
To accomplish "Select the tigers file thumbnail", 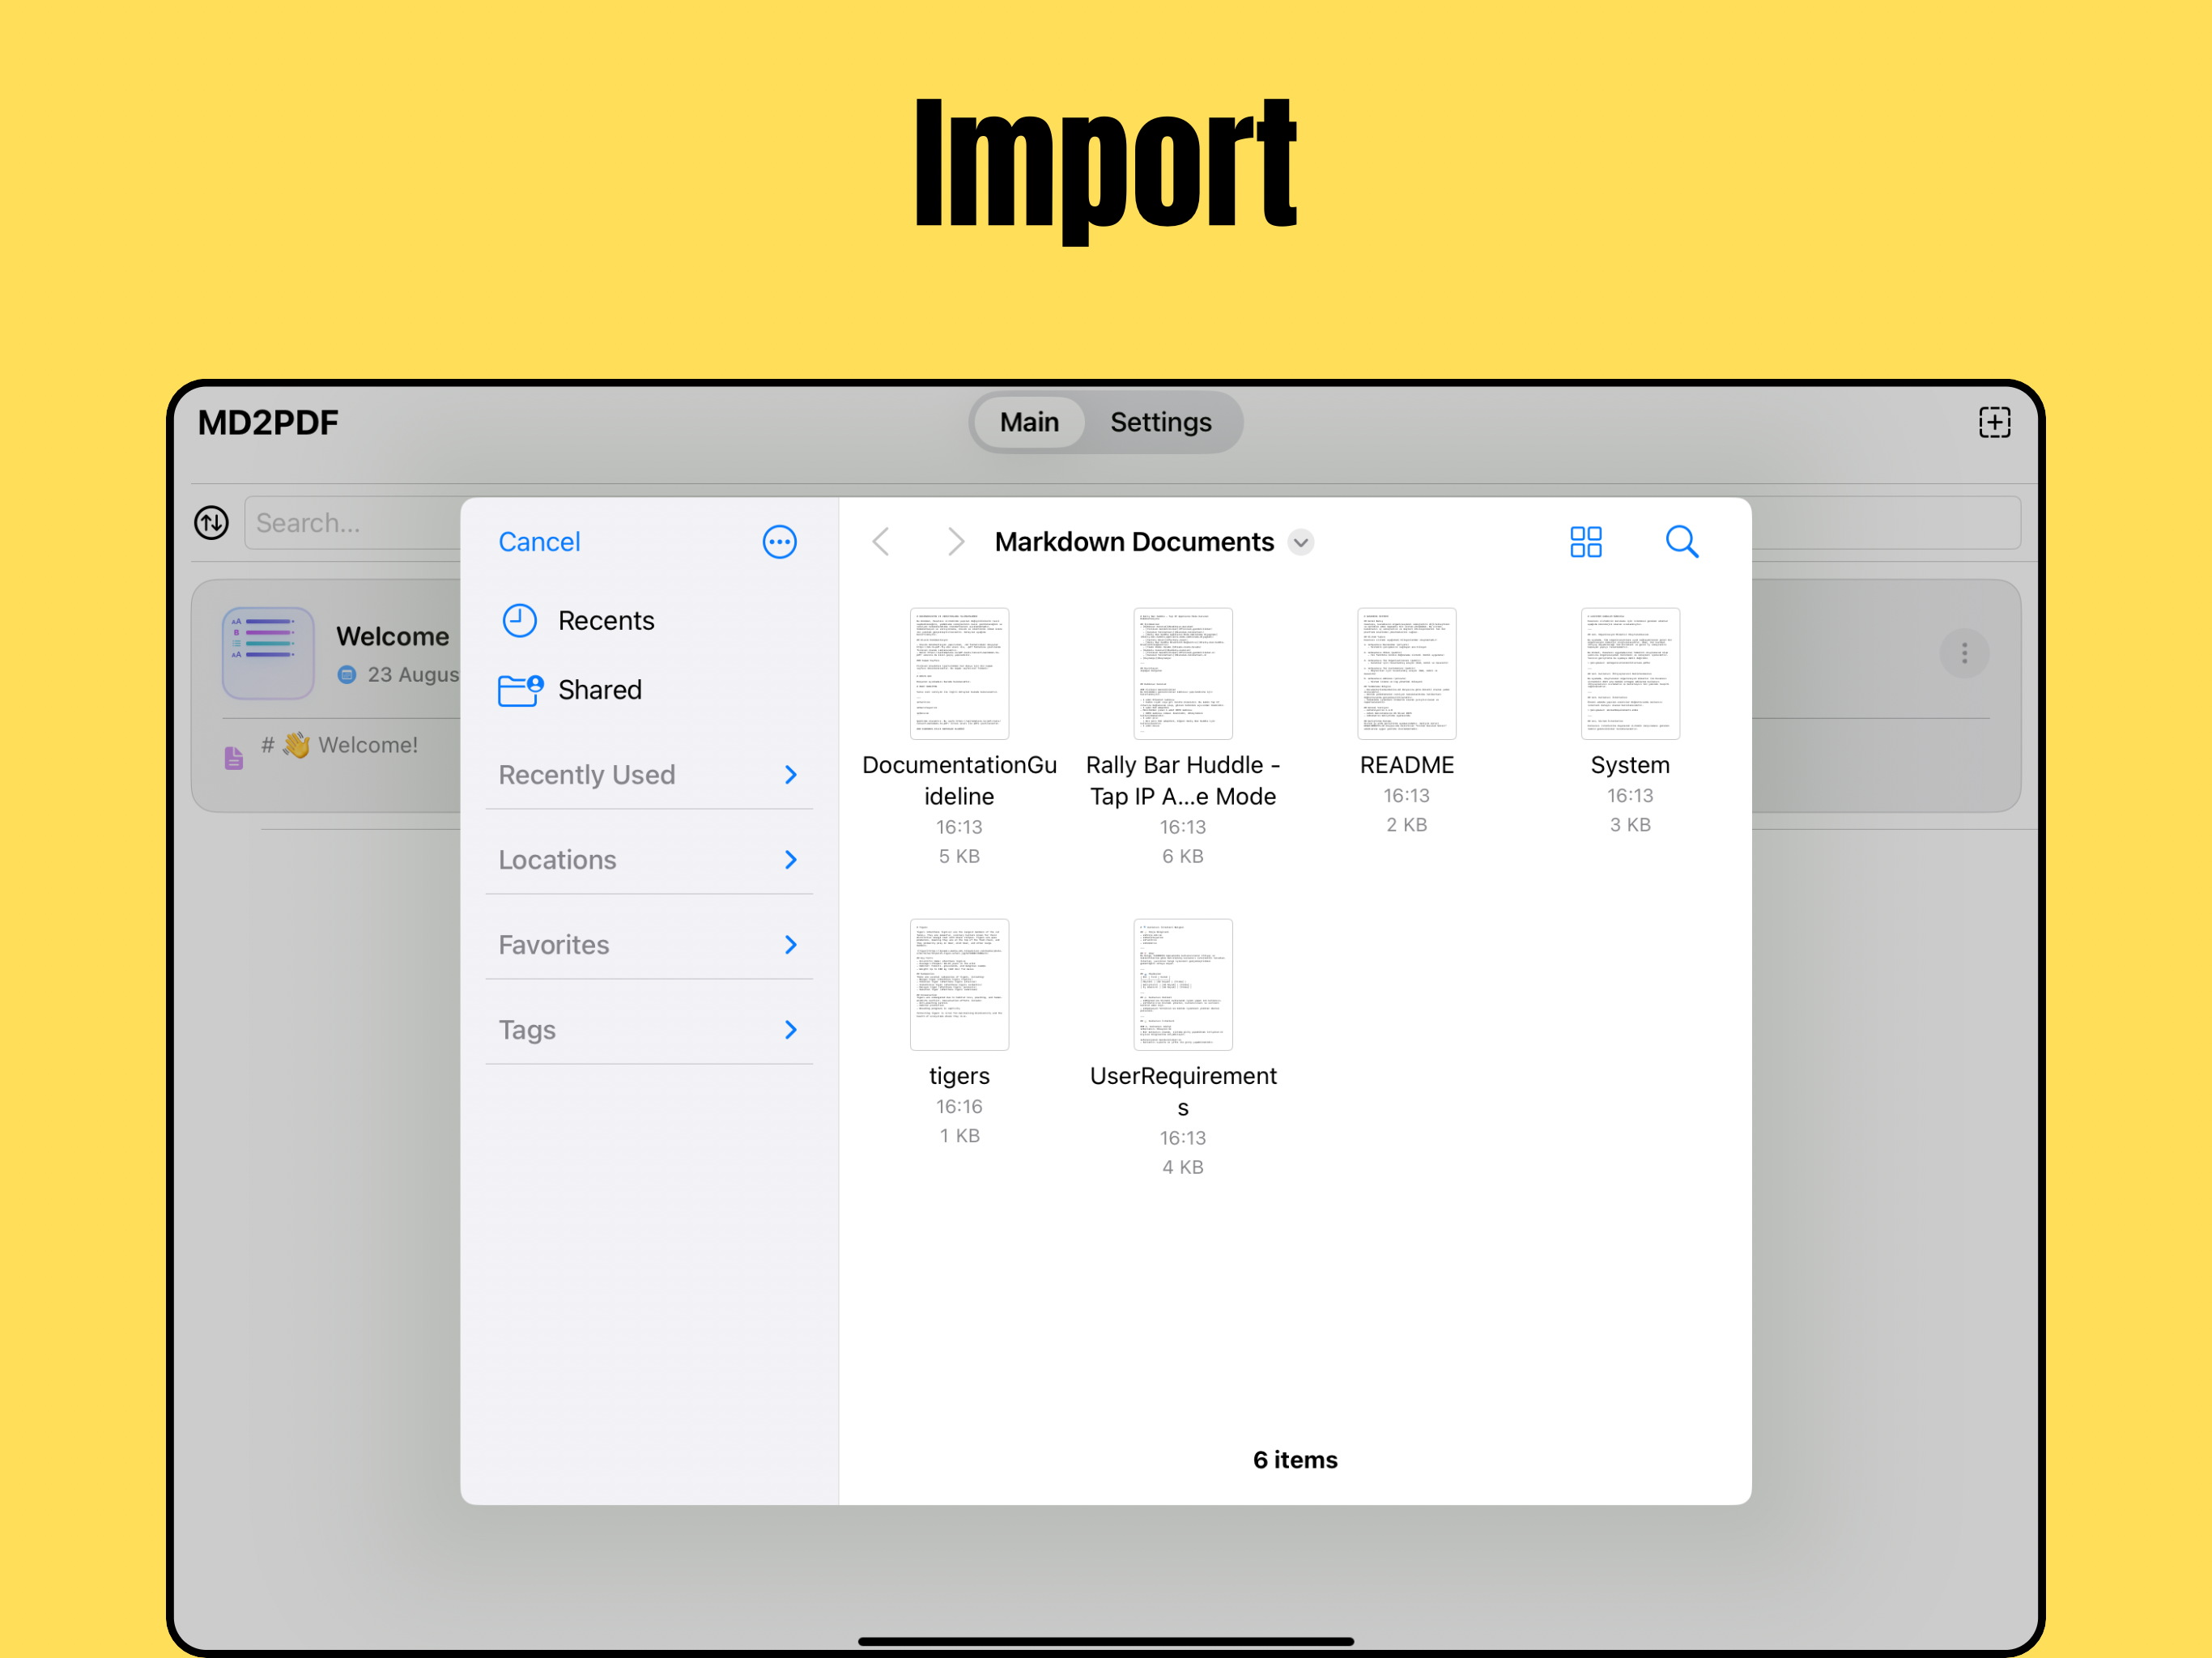I will point(959,984).
